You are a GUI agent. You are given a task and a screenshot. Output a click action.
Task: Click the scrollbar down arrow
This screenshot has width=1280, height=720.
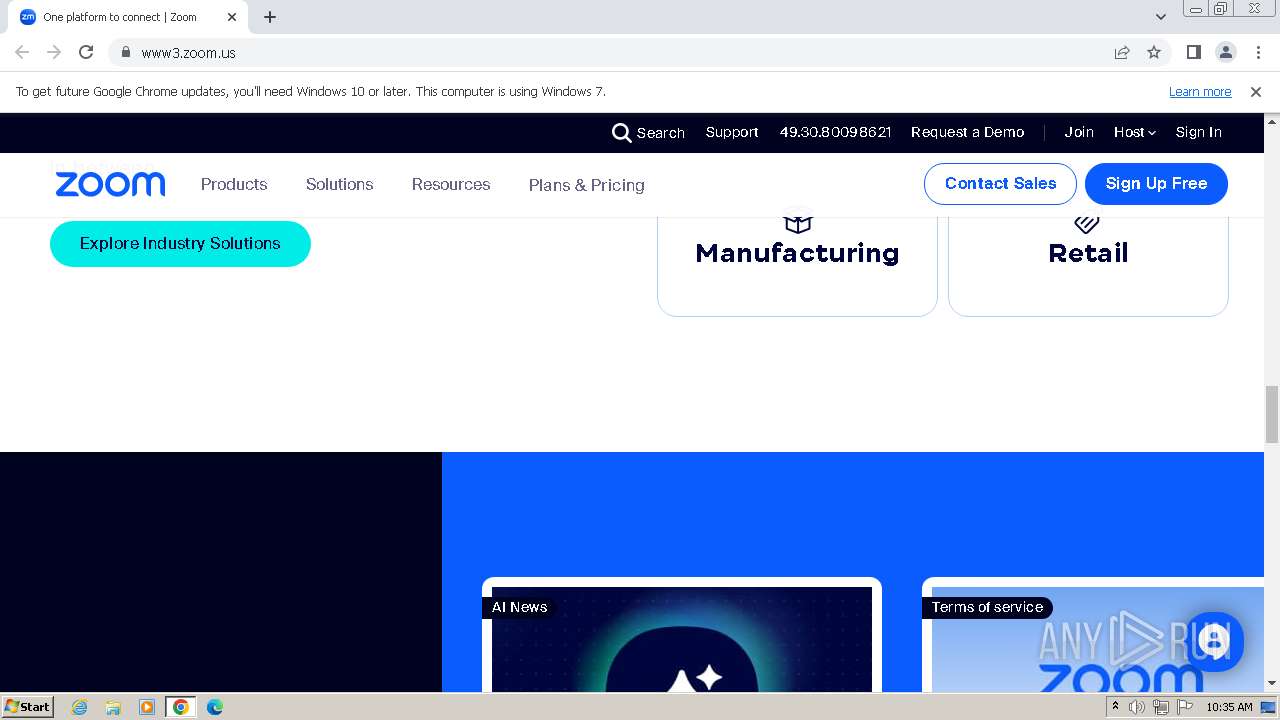1272,684
